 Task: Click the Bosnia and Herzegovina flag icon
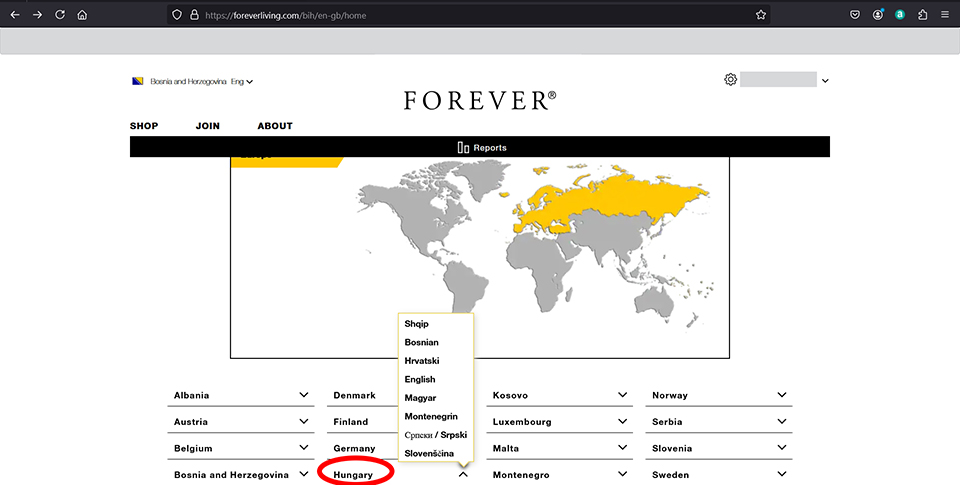(138, 81)
